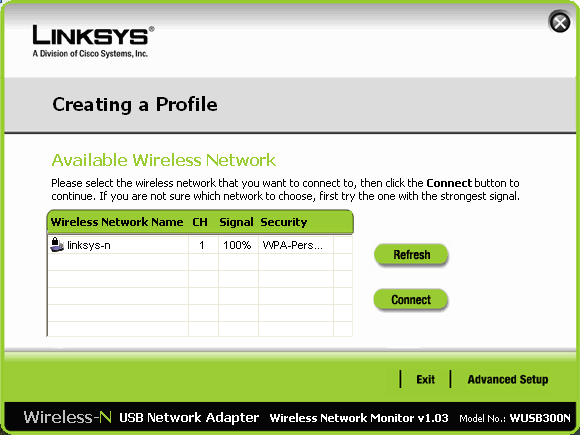This screenshot has width=580, height=435.
Task: Click the Creating a Profile heading
Action: (135, 104)
